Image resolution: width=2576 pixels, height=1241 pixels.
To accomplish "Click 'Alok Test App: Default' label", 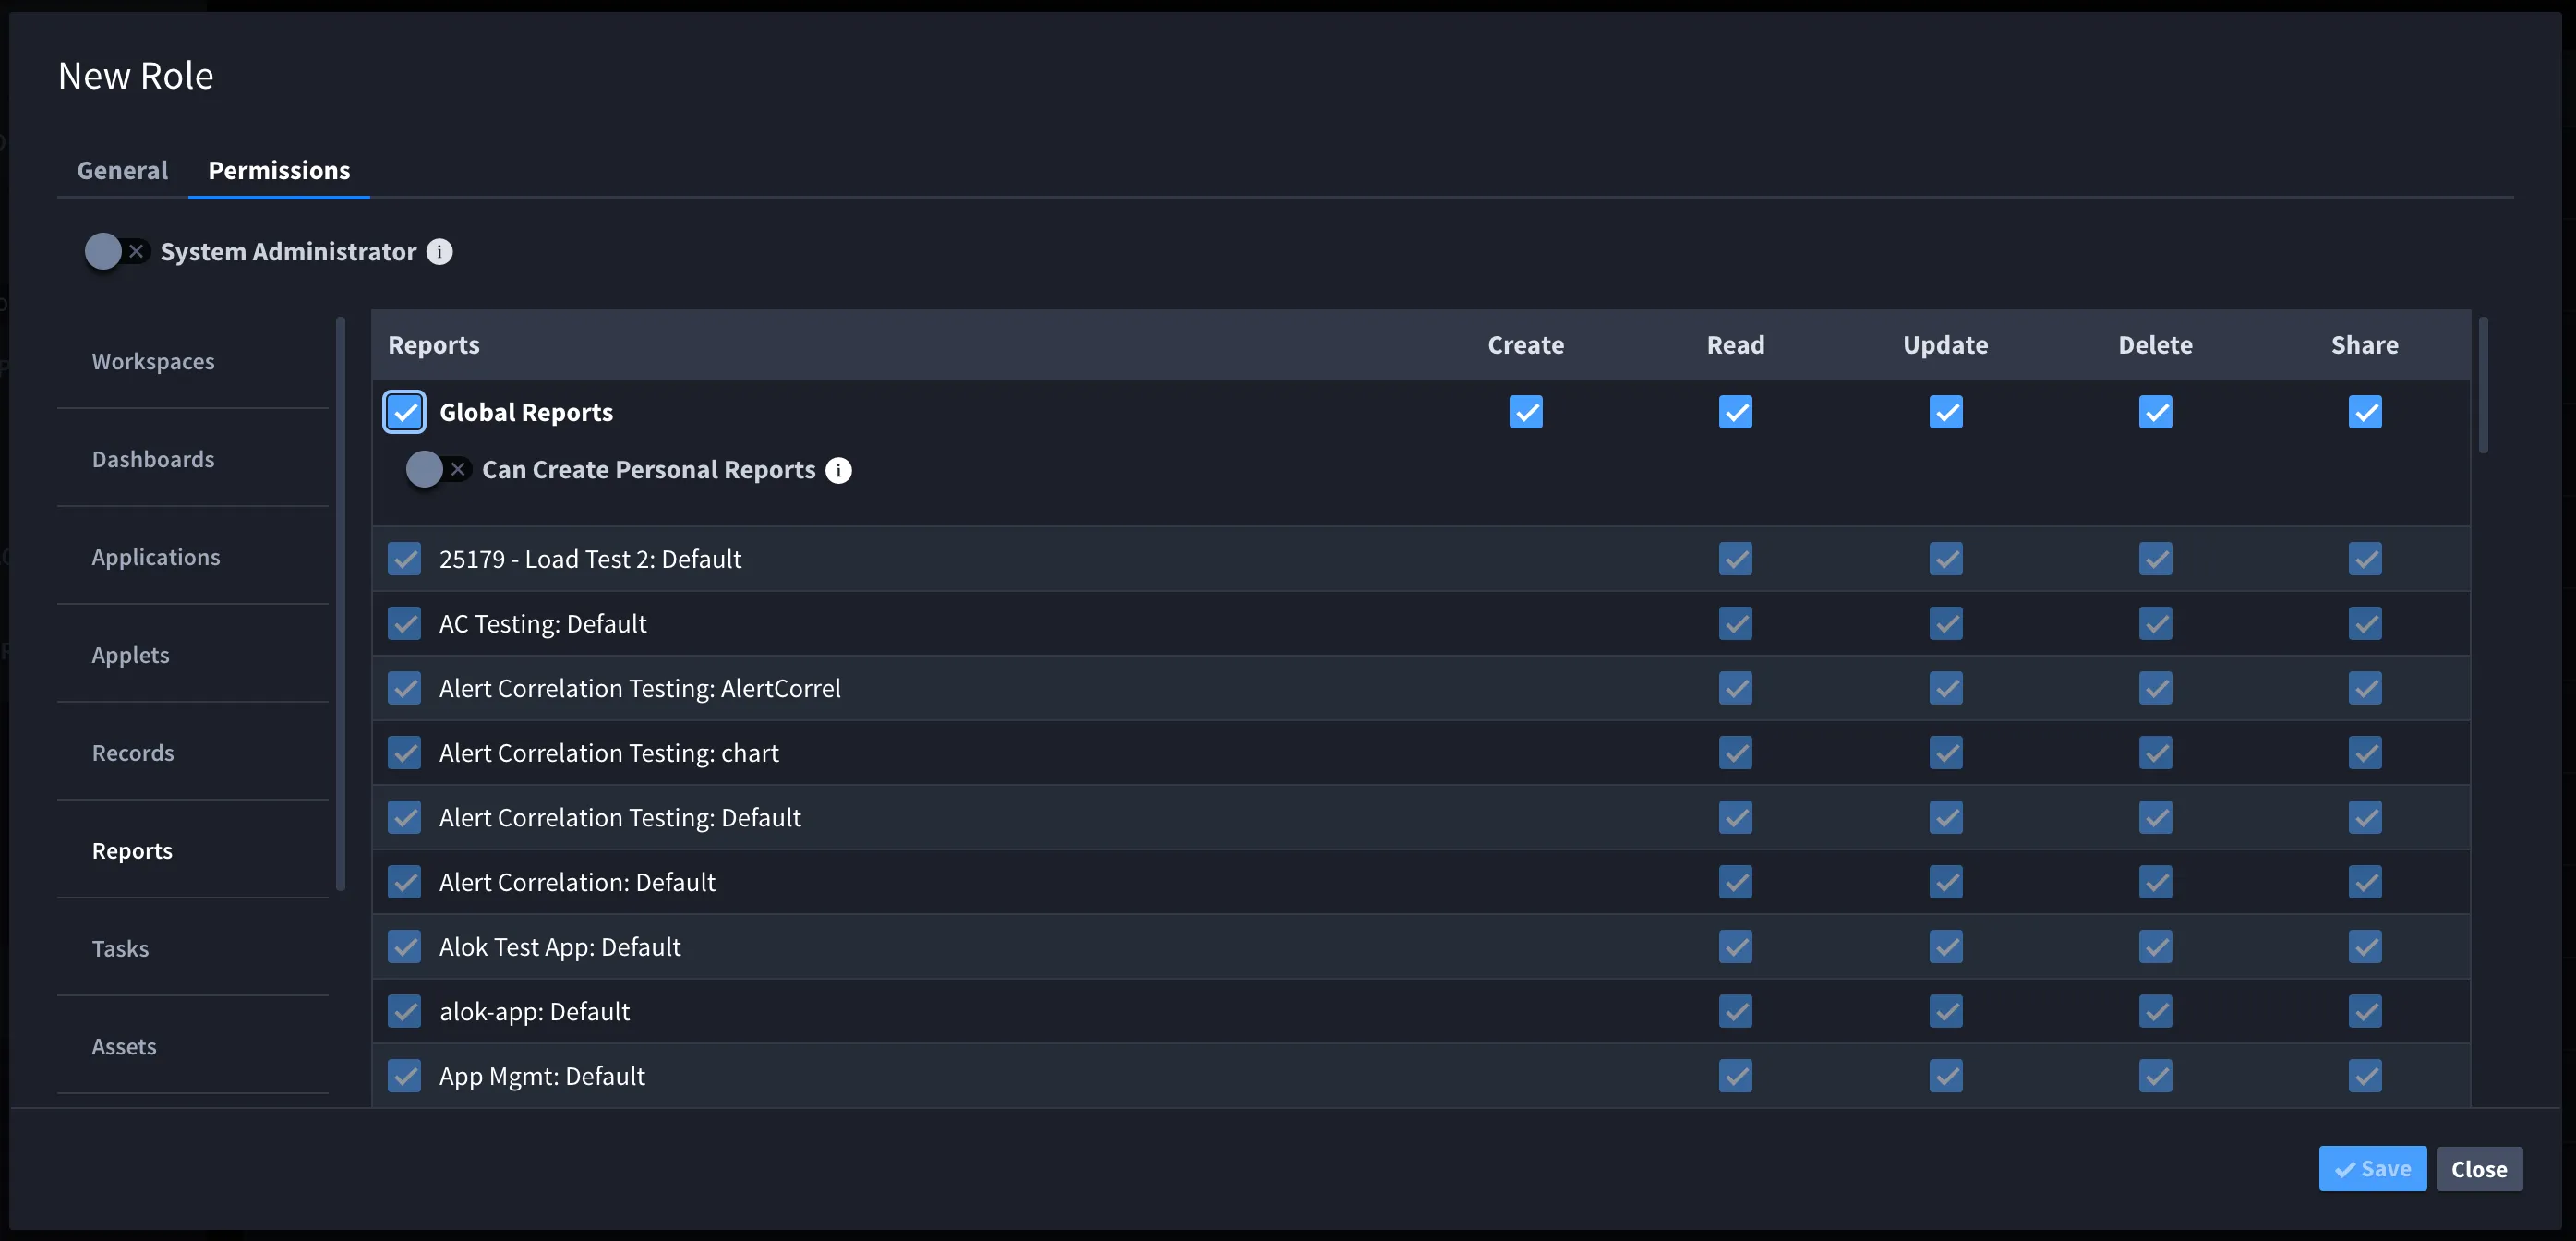I will (x=560, y=948).
